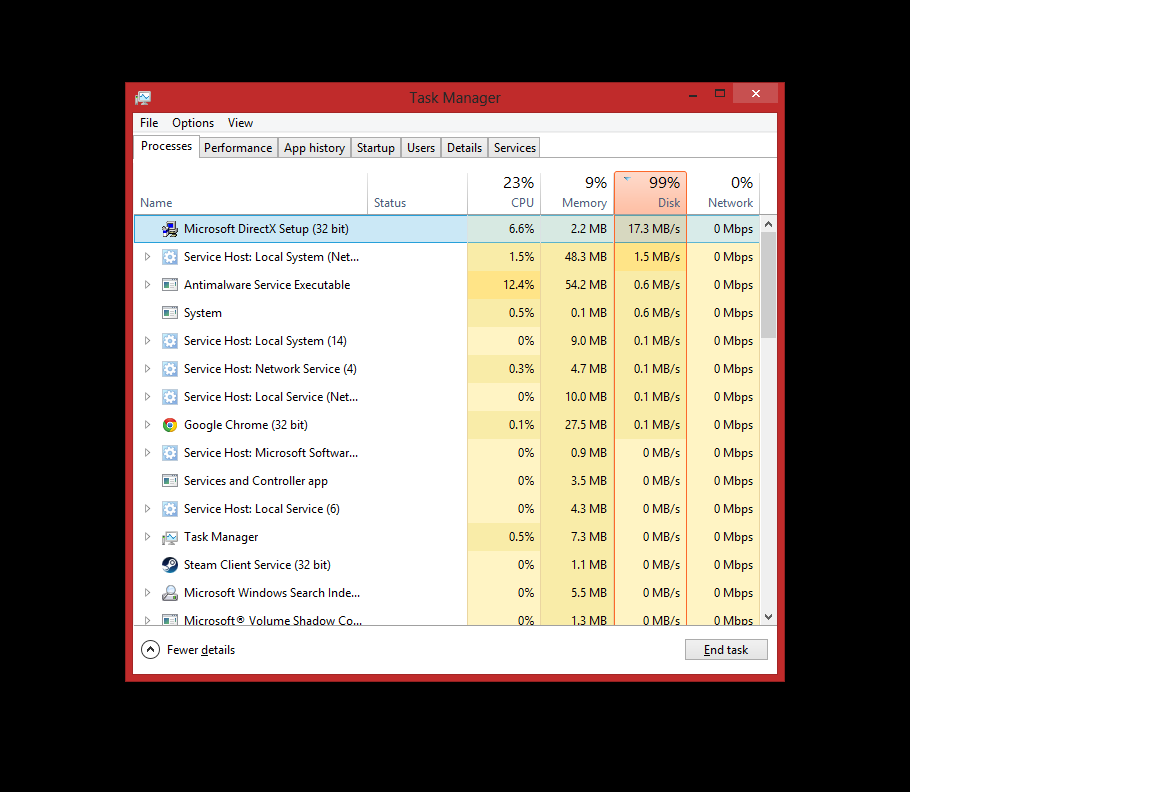Click the Task Manager title bar icon

point(143,98)
